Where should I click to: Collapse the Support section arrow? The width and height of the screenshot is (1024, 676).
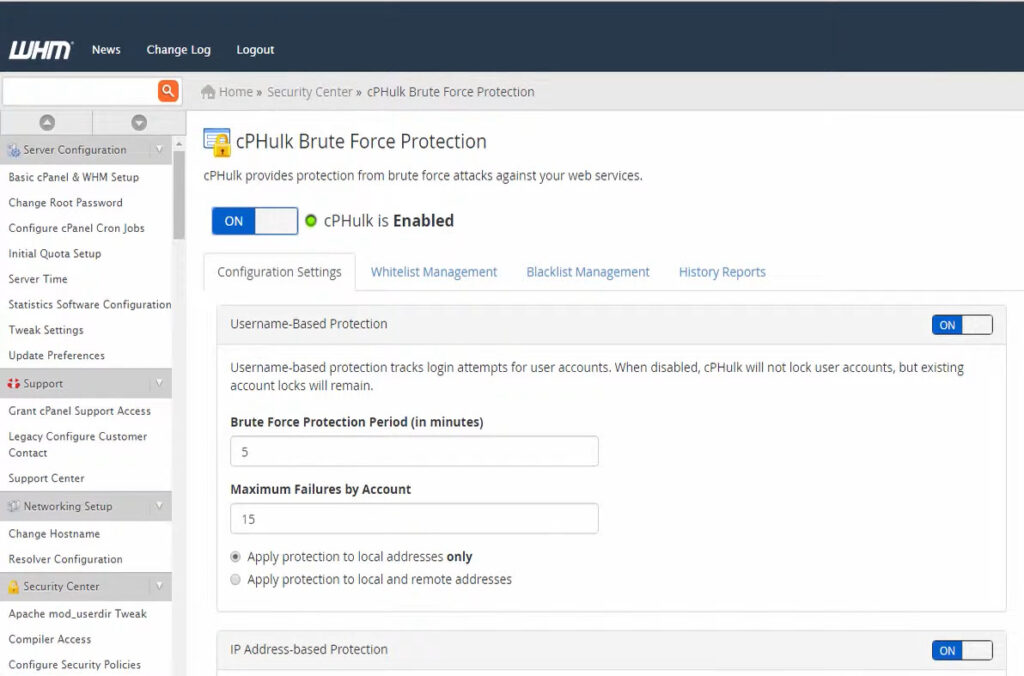pos(158,384)
